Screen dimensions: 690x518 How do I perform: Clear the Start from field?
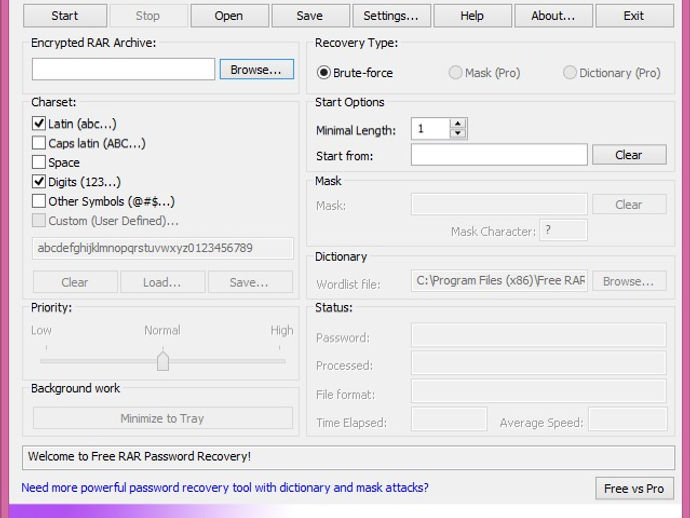click(629, 155)
